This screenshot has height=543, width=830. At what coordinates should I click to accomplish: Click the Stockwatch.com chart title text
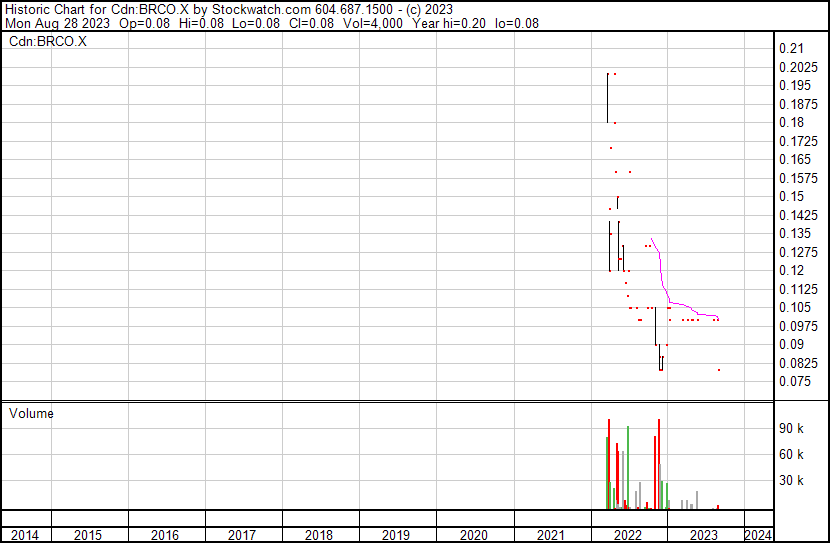pos(226,9)
